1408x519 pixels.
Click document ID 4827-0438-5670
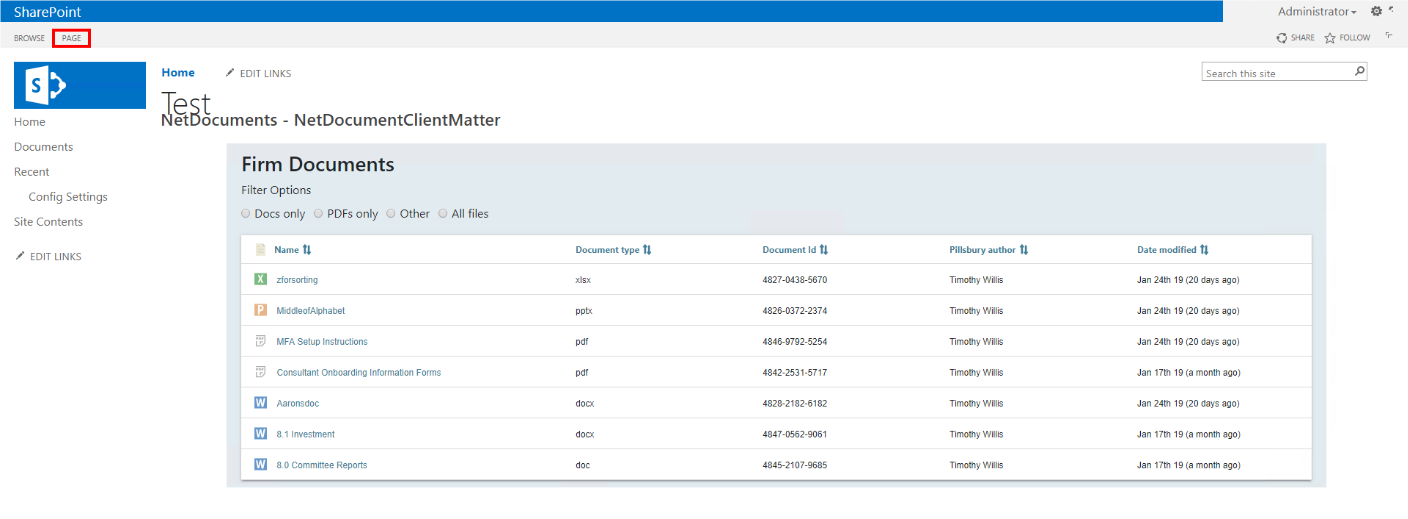(x=794, y=280)
